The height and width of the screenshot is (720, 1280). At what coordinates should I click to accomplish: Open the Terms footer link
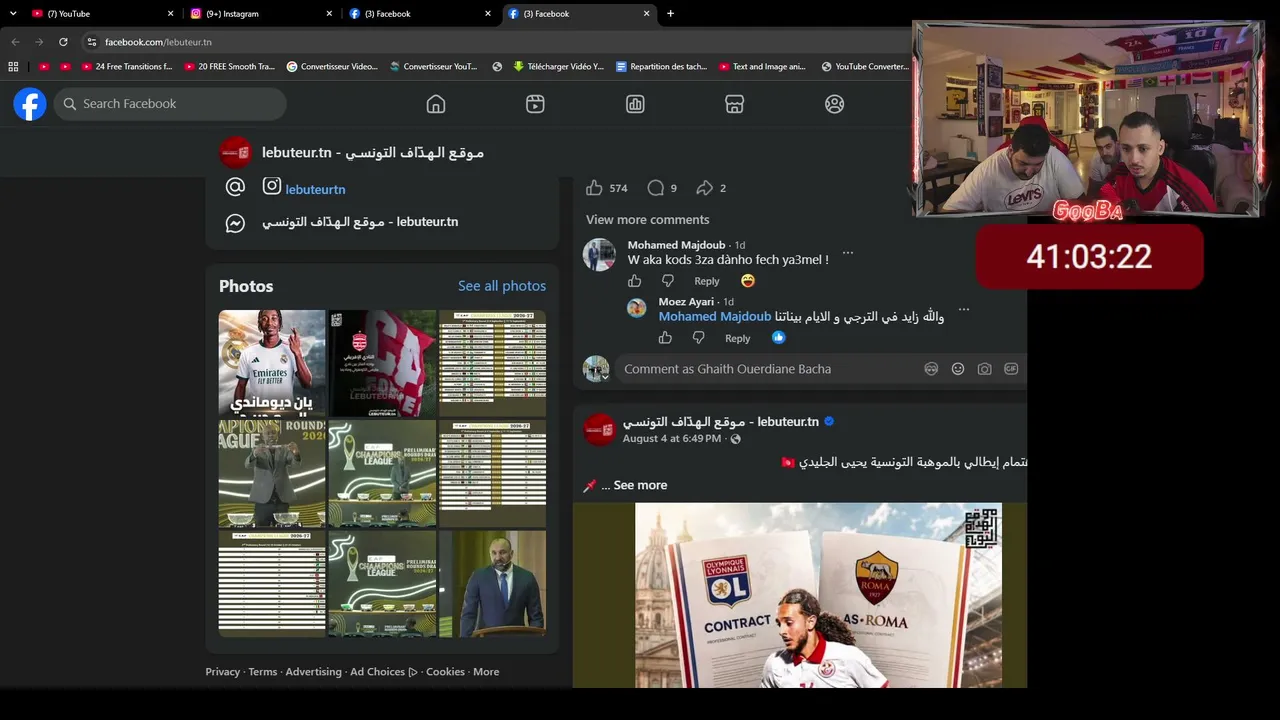[263, 672]
